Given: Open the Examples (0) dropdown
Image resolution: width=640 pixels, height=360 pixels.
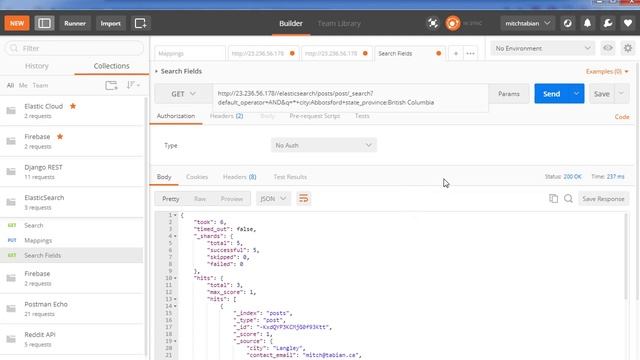Looking at the screenshot, I should tap(607, 71).
